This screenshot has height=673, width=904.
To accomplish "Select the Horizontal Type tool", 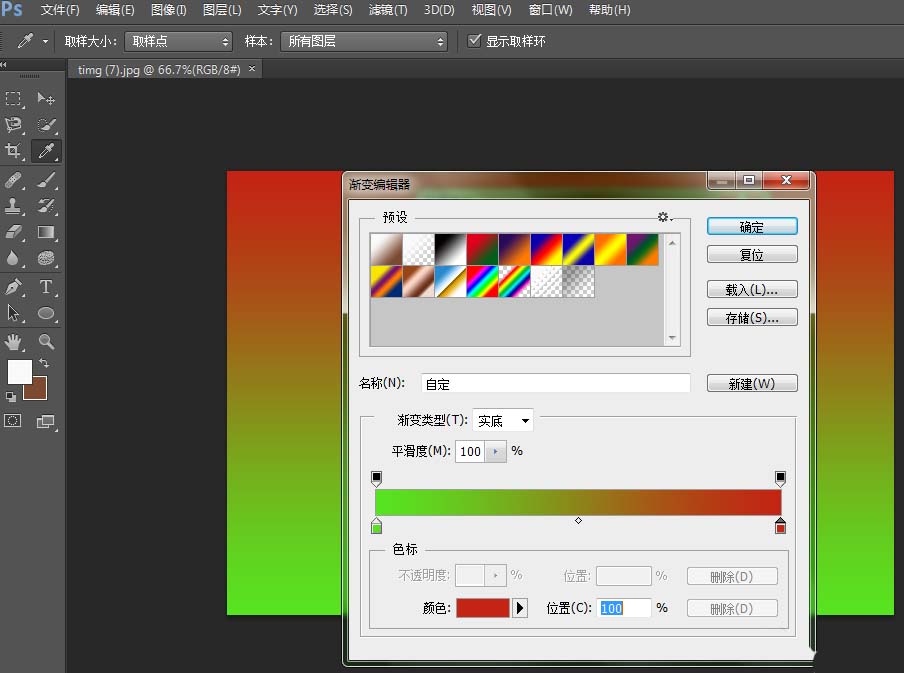I will [46, 287].
